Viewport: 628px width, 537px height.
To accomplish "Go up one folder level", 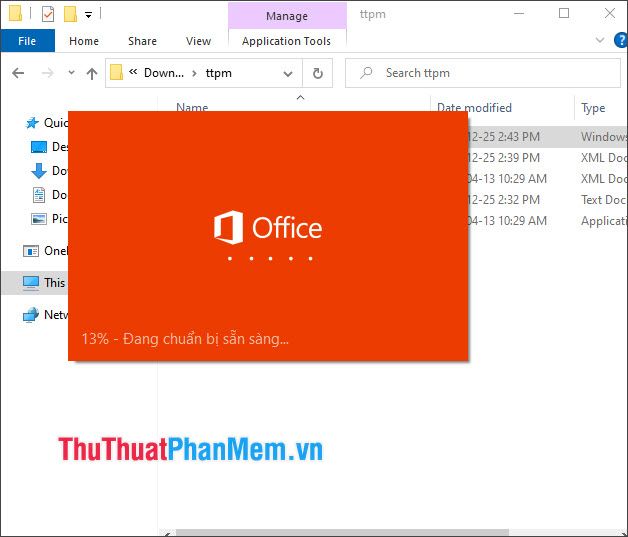I will point(92,73).
